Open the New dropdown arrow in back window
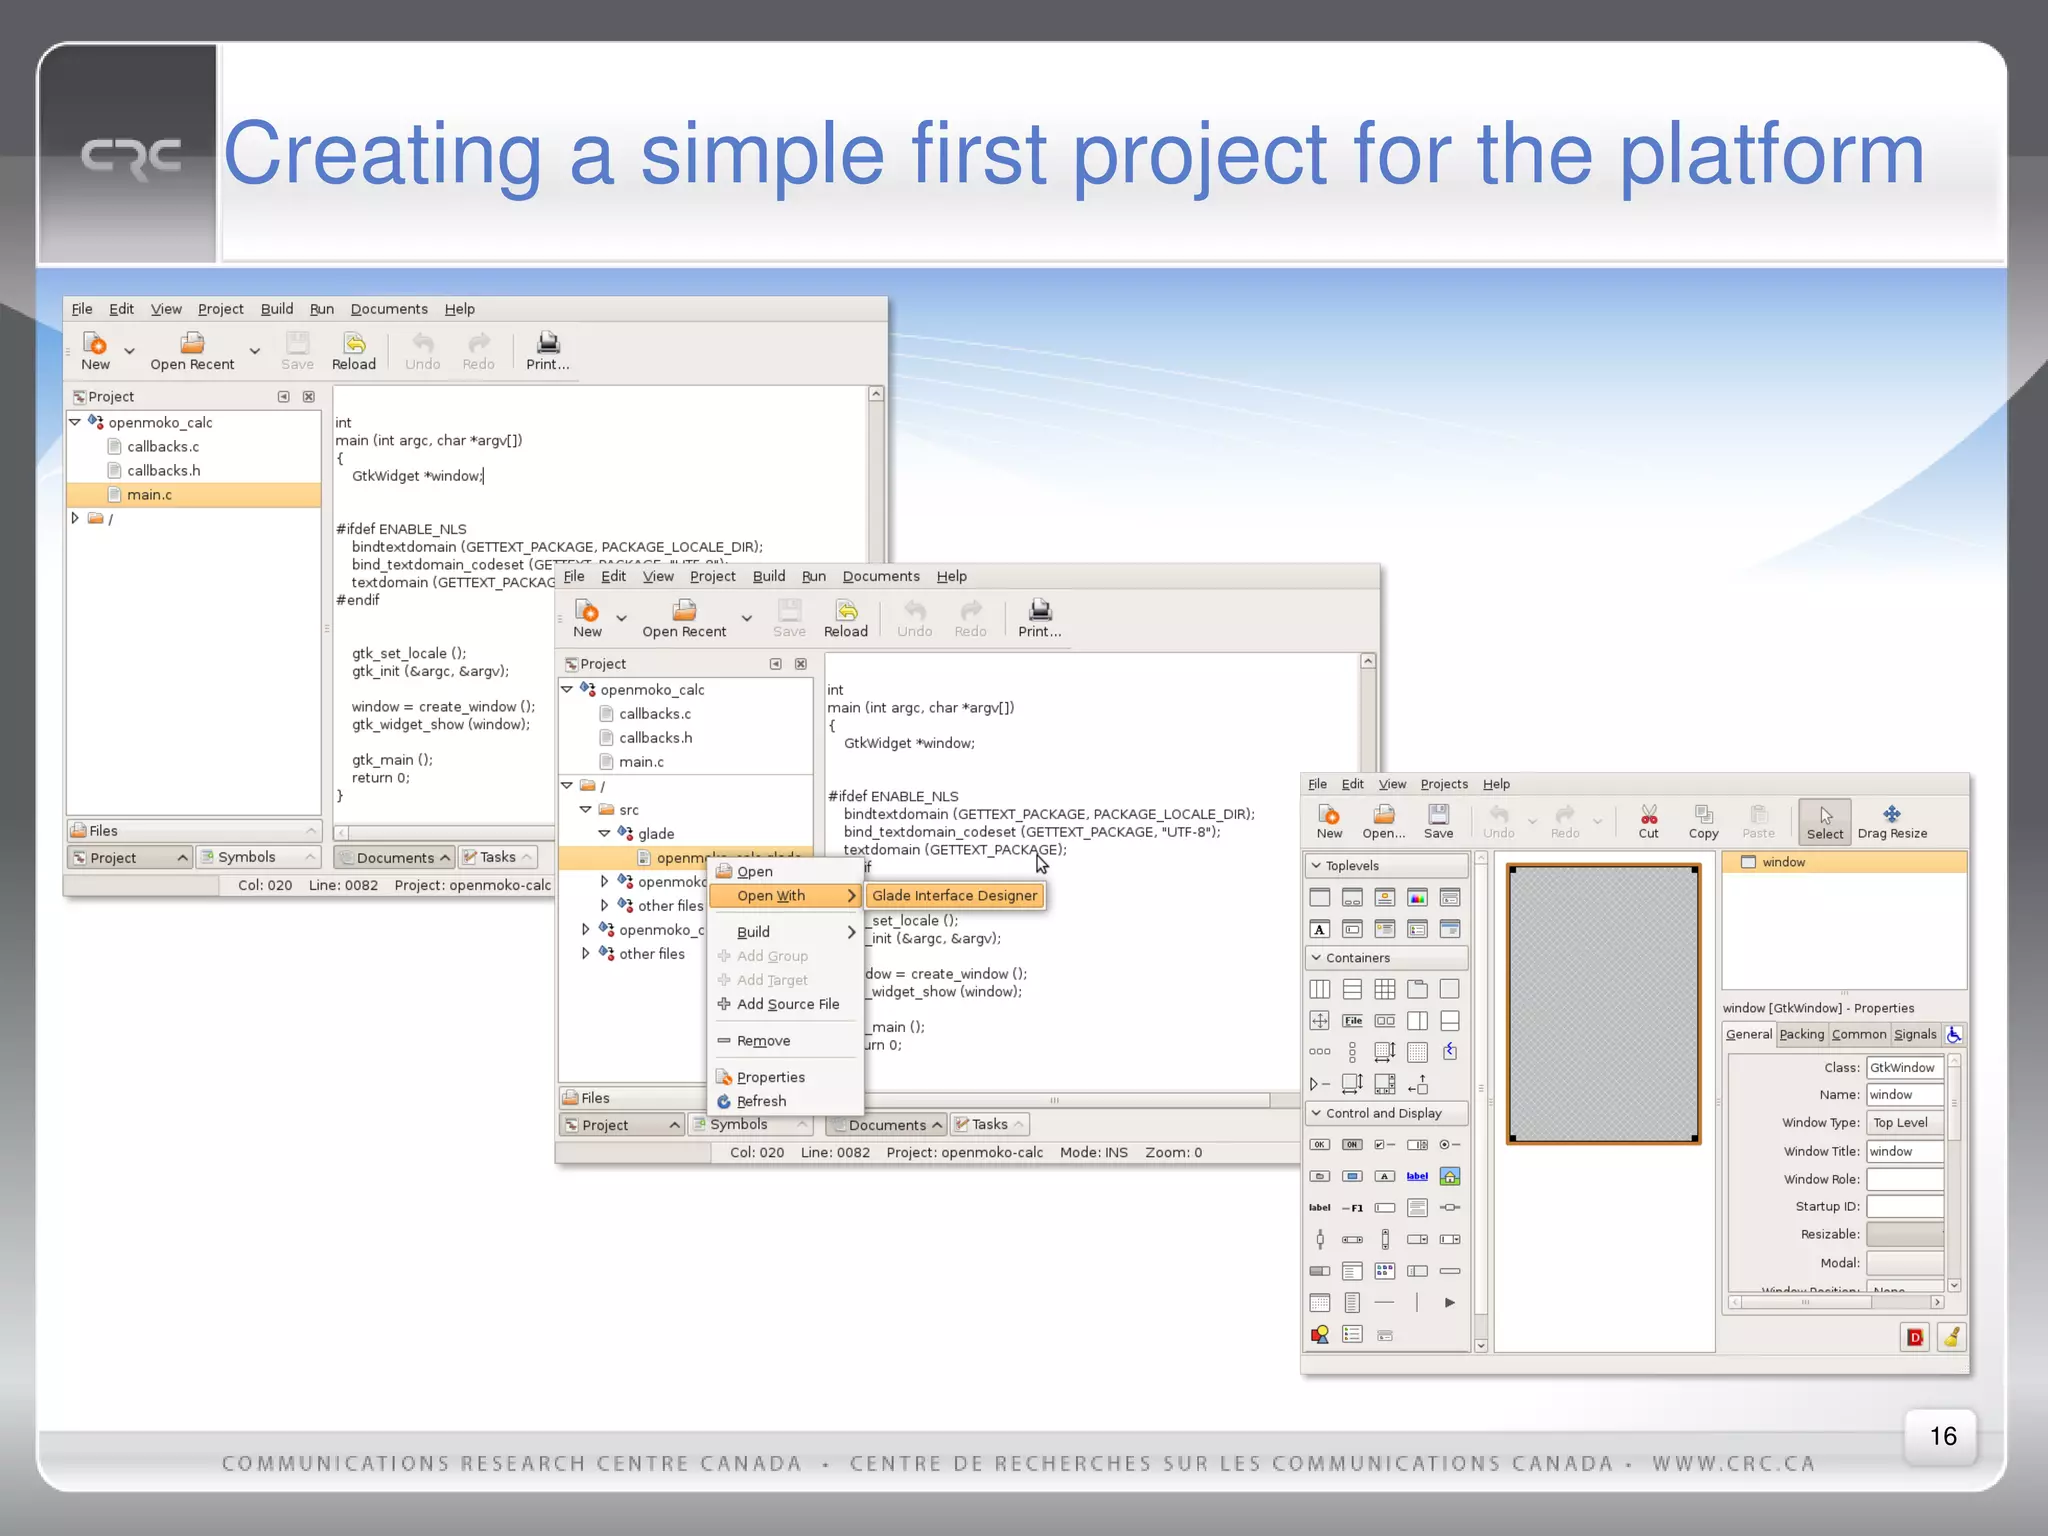This screenshot has height=1536, width=2048. click(x=129, y=351)
